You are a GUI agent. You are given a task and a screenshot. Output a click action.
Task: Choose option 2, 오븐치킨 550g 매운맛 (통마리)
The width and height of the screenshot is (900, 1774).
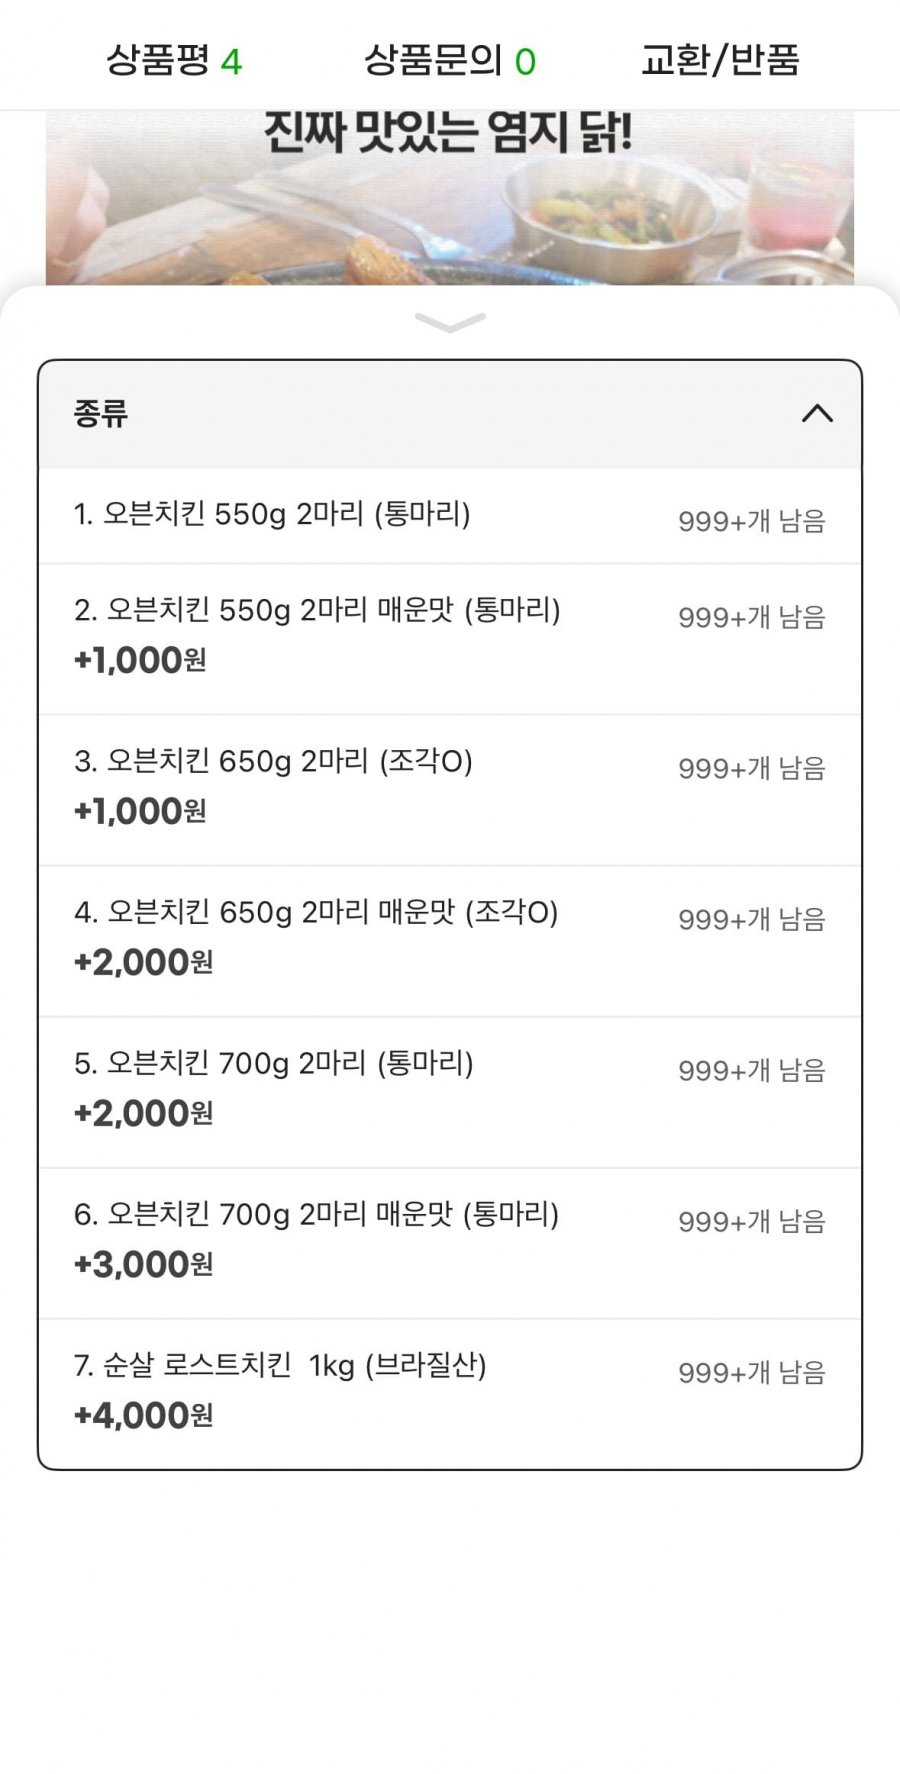pos(317,610)
